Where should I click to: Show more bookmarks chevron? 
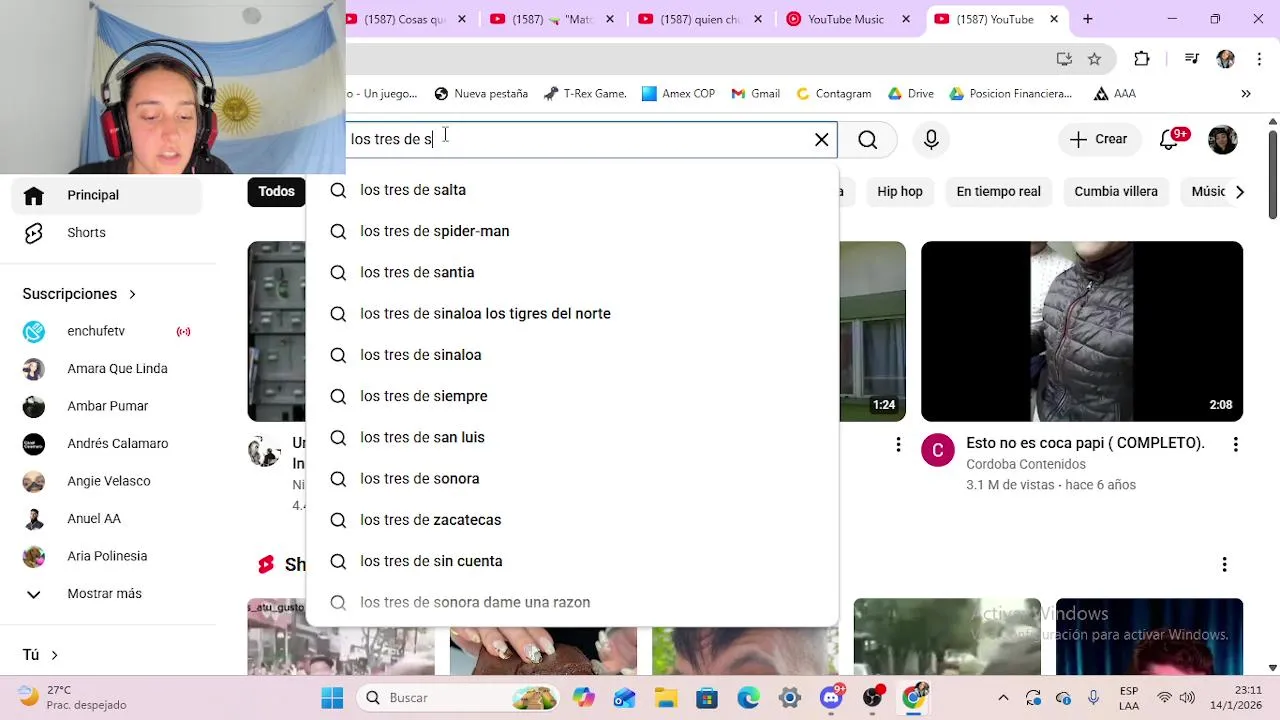click(x=1246, y=94)
